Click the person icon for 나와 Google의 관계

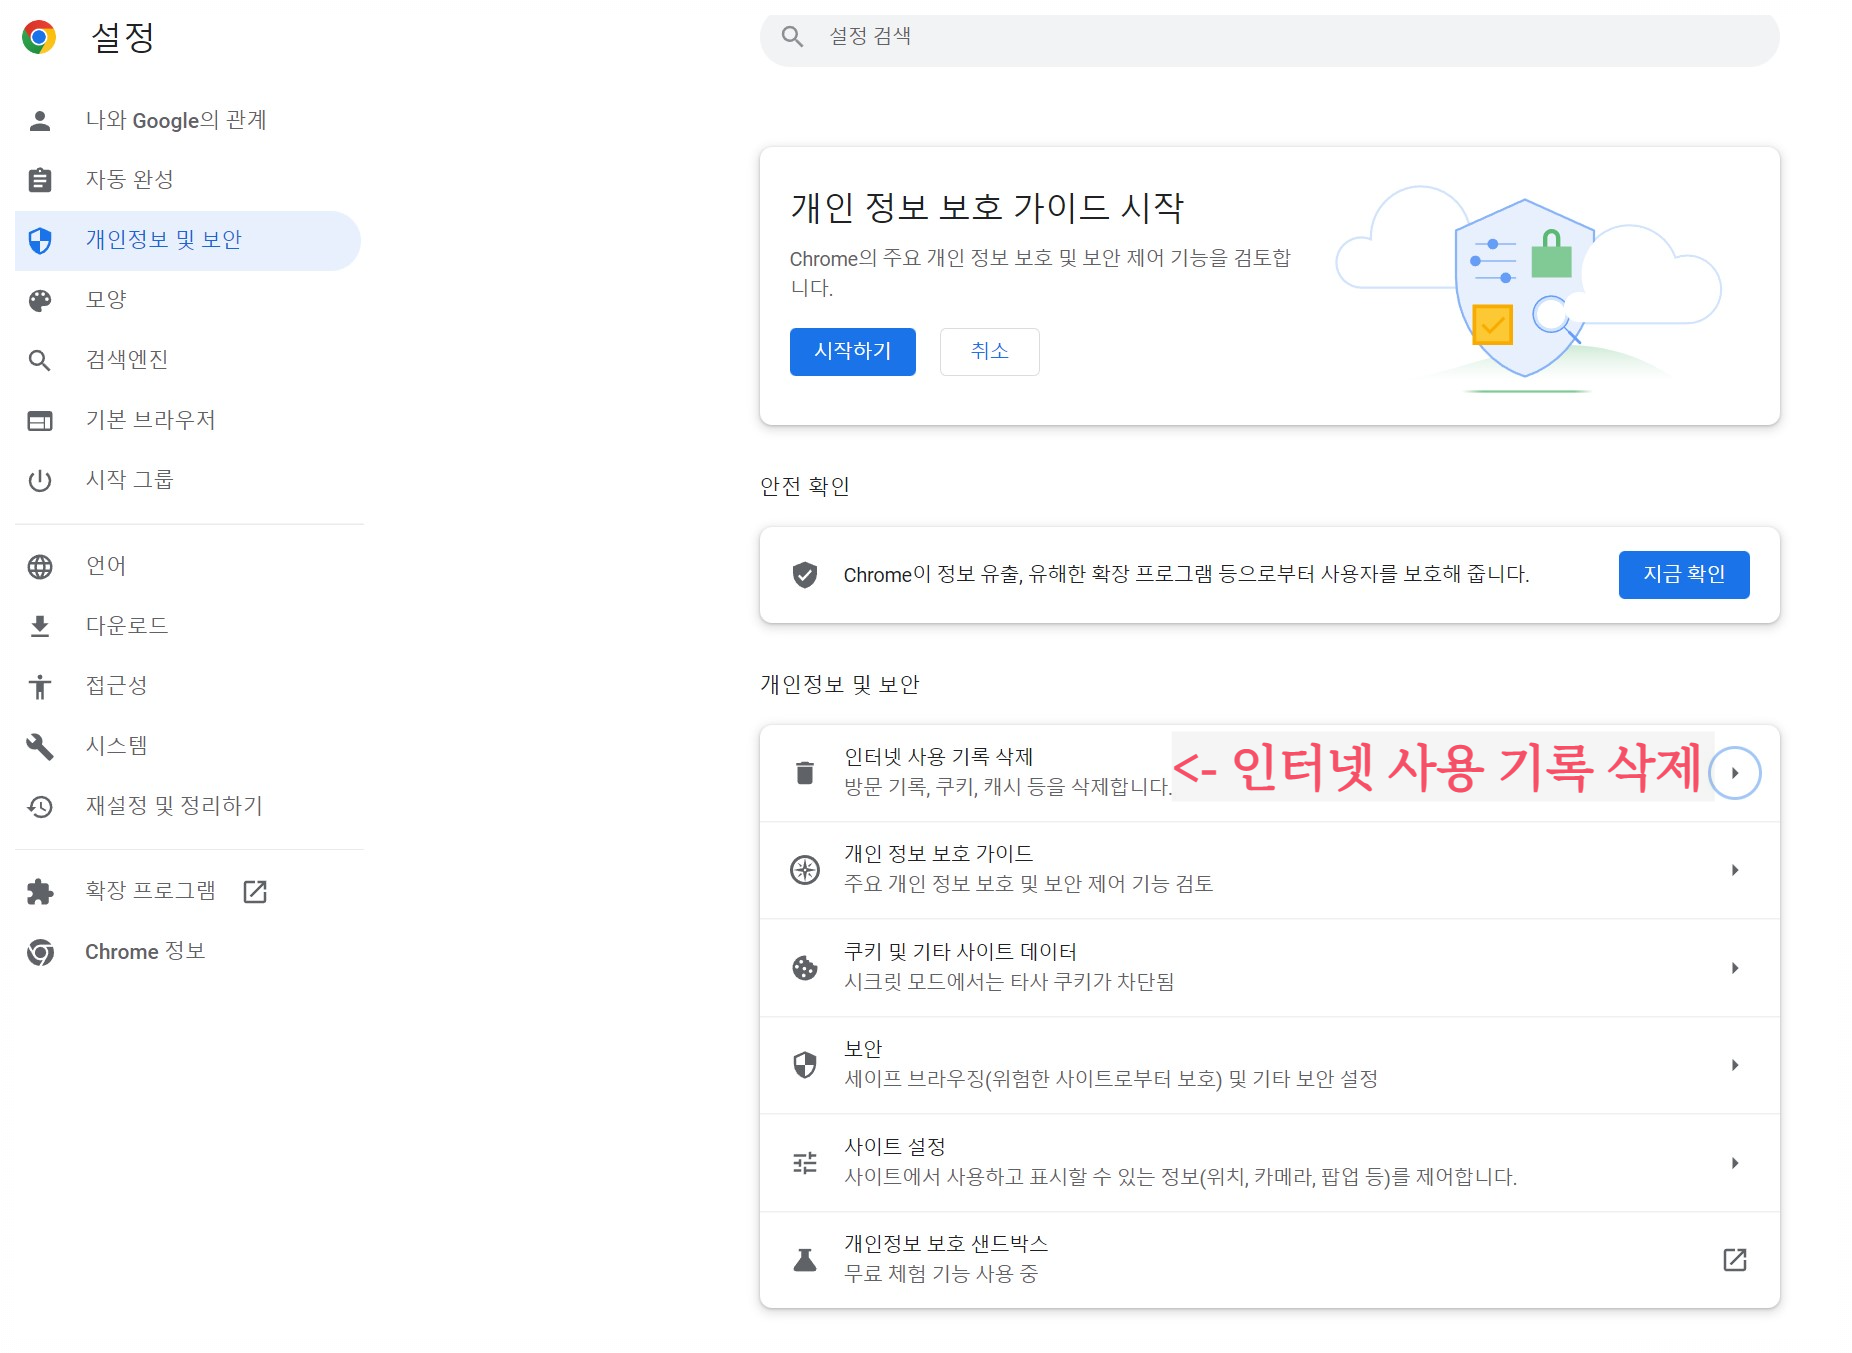40,121
